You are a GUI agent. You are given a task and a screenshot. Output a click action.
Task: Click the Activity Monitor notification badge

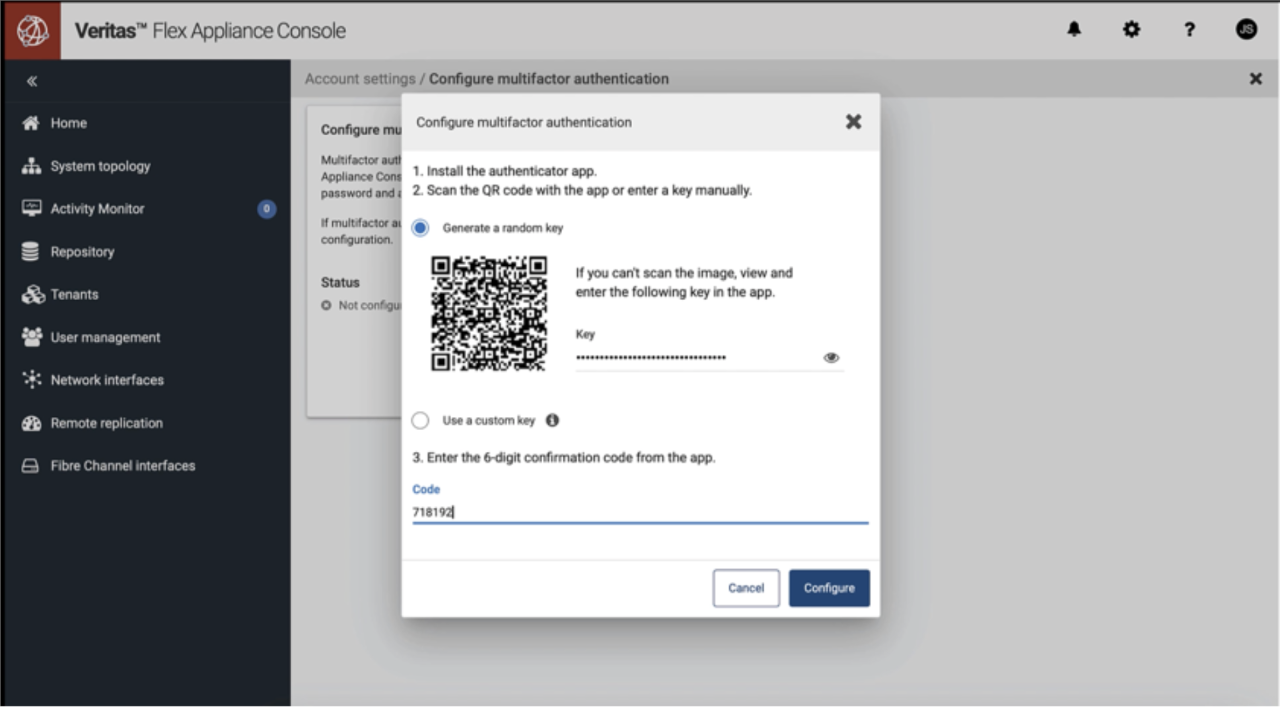pos(266,209)
